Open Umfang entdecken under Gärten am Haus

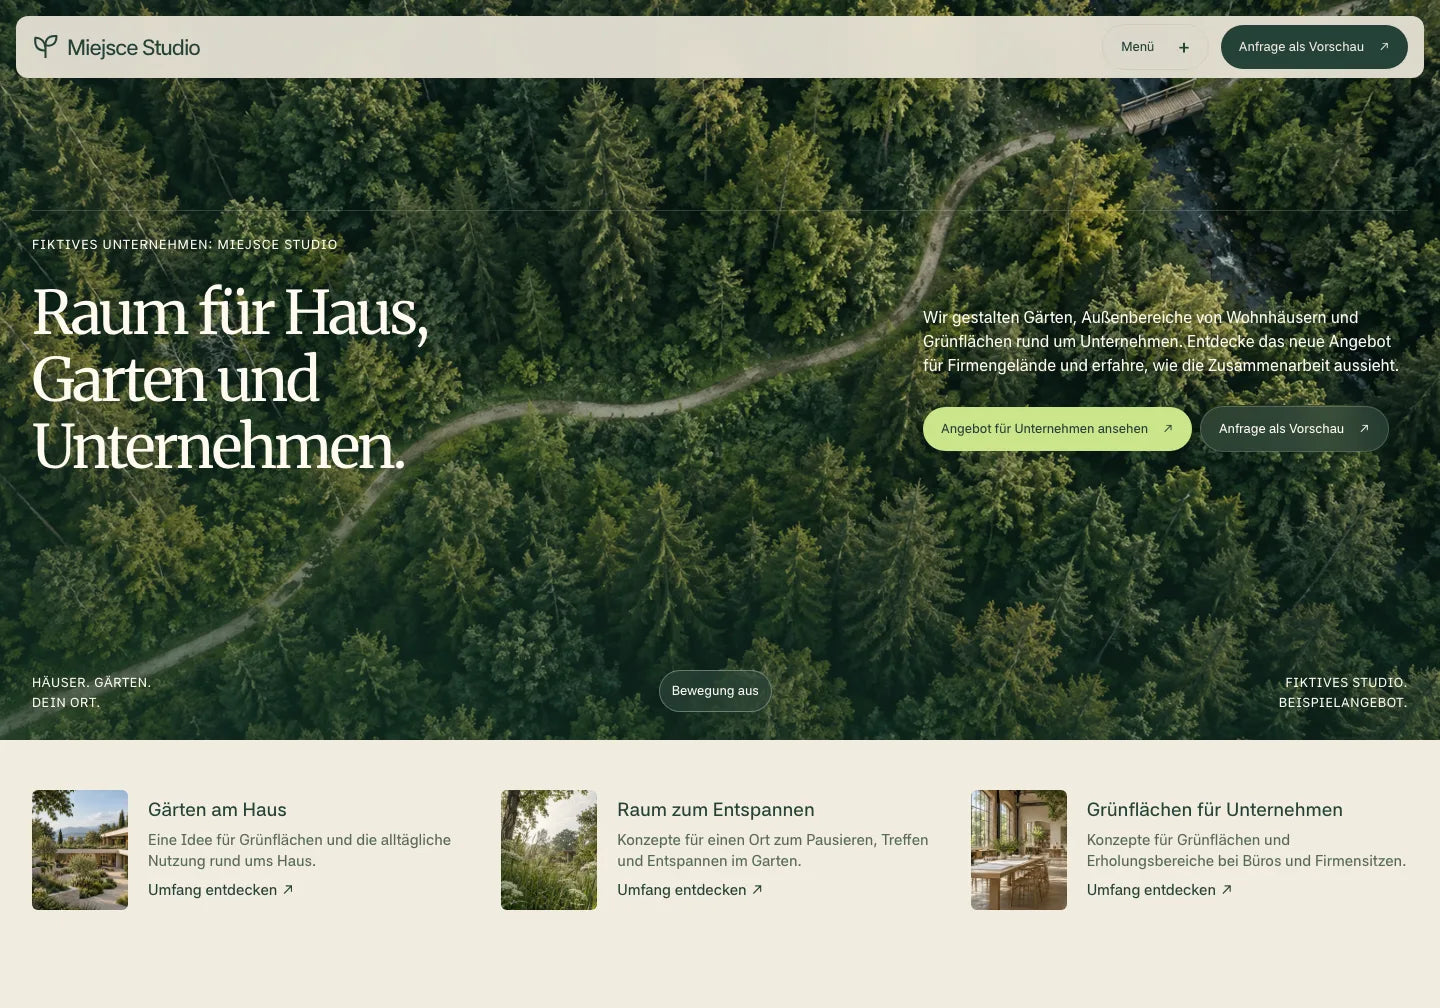221,890
